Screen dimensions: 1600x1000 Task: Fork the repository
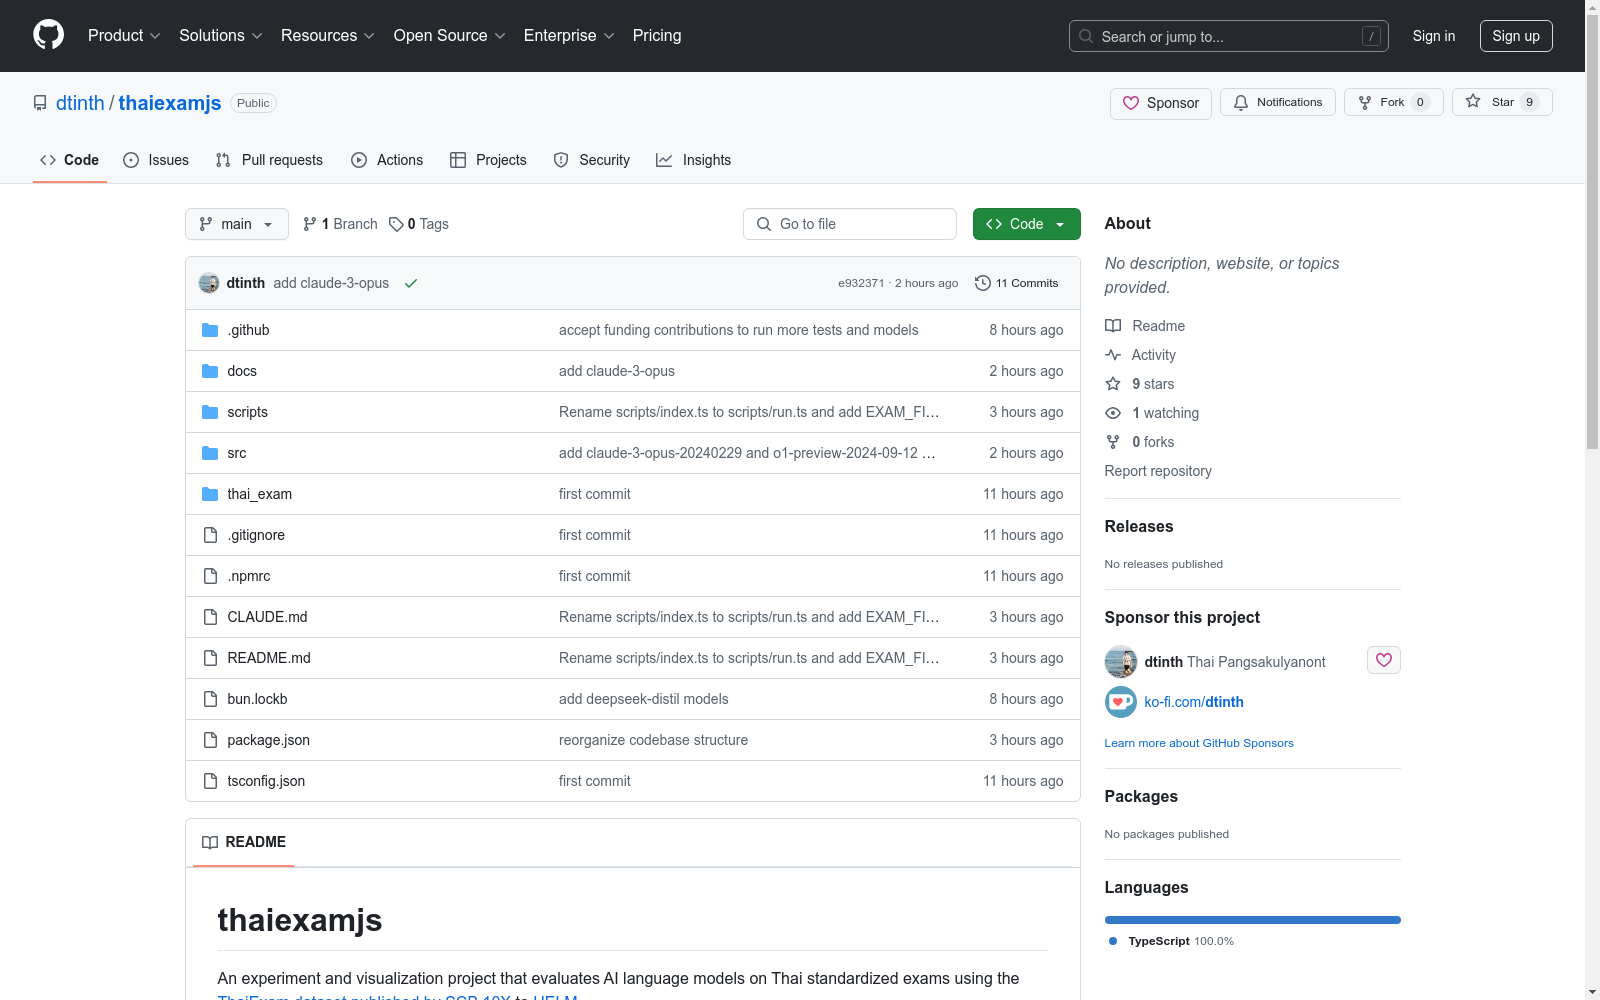click(1394, 102)
